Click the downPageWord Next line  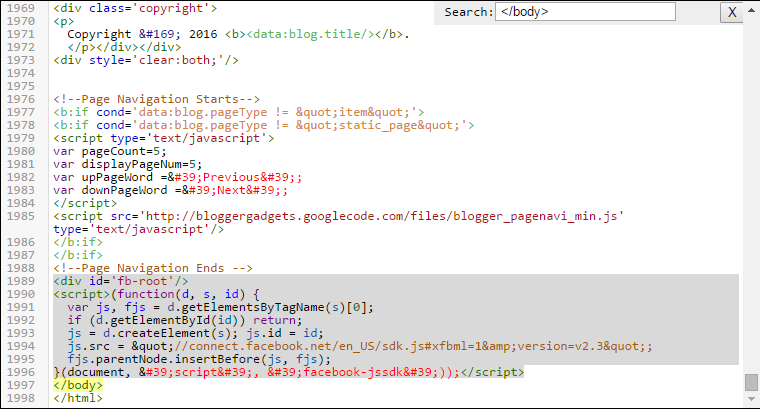pos(170,190)
